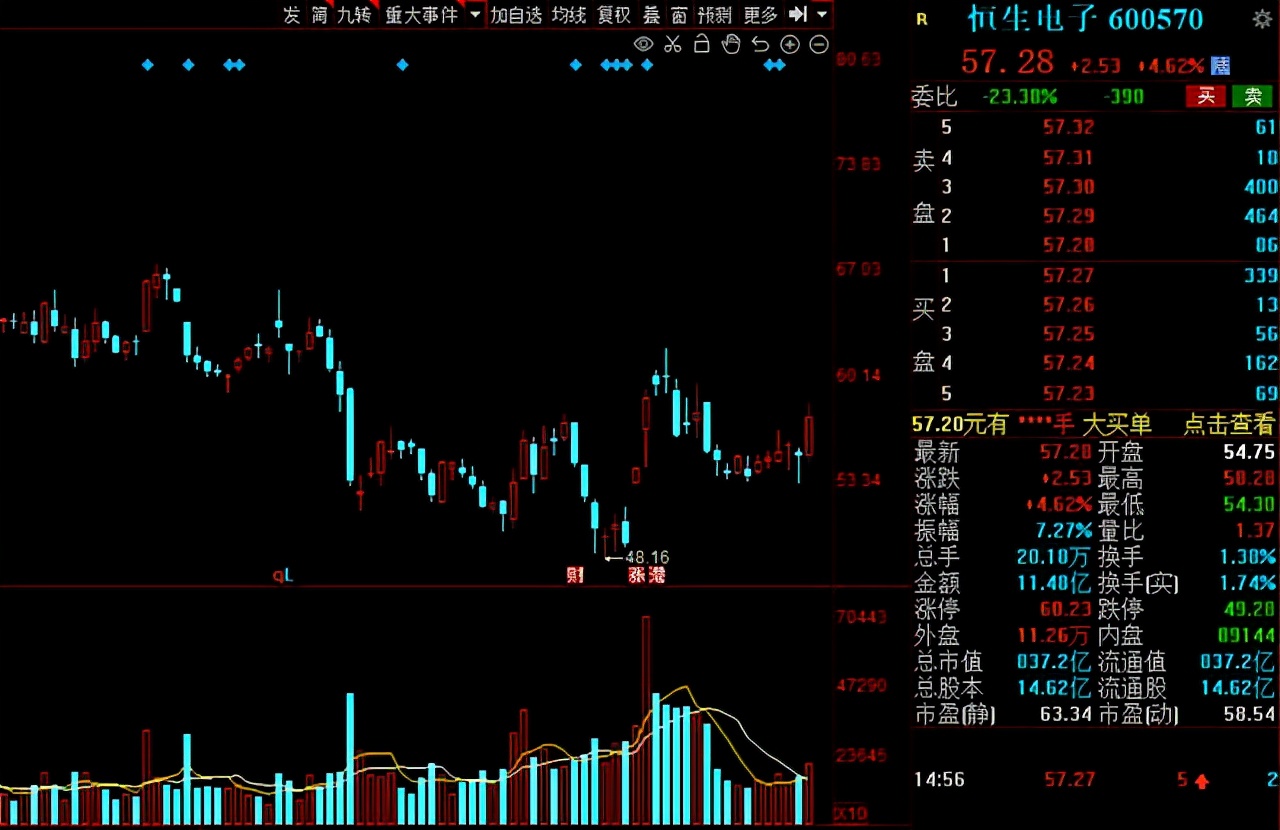The width and height of the screenshot is (1280, 830).
Task: Activate the hand pan tool
Action: coord(731,43)
